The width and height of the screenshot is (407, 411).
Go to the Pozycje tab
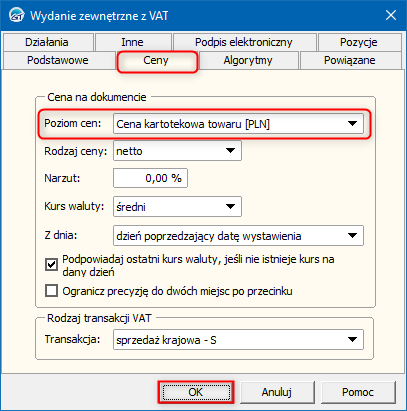(359, 42)
